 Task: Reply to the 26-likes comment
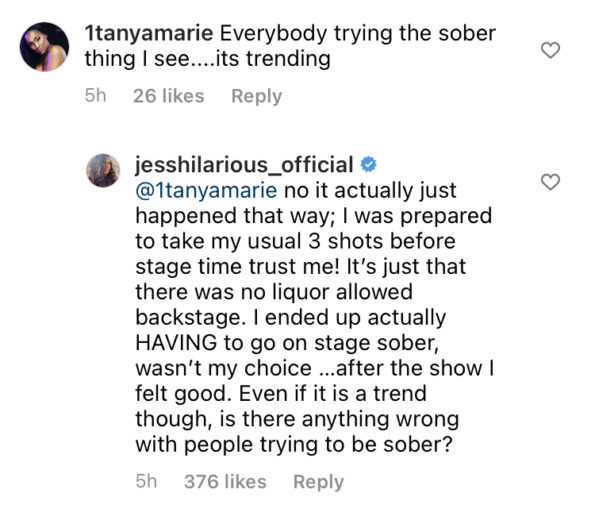[x=257, y=96]
